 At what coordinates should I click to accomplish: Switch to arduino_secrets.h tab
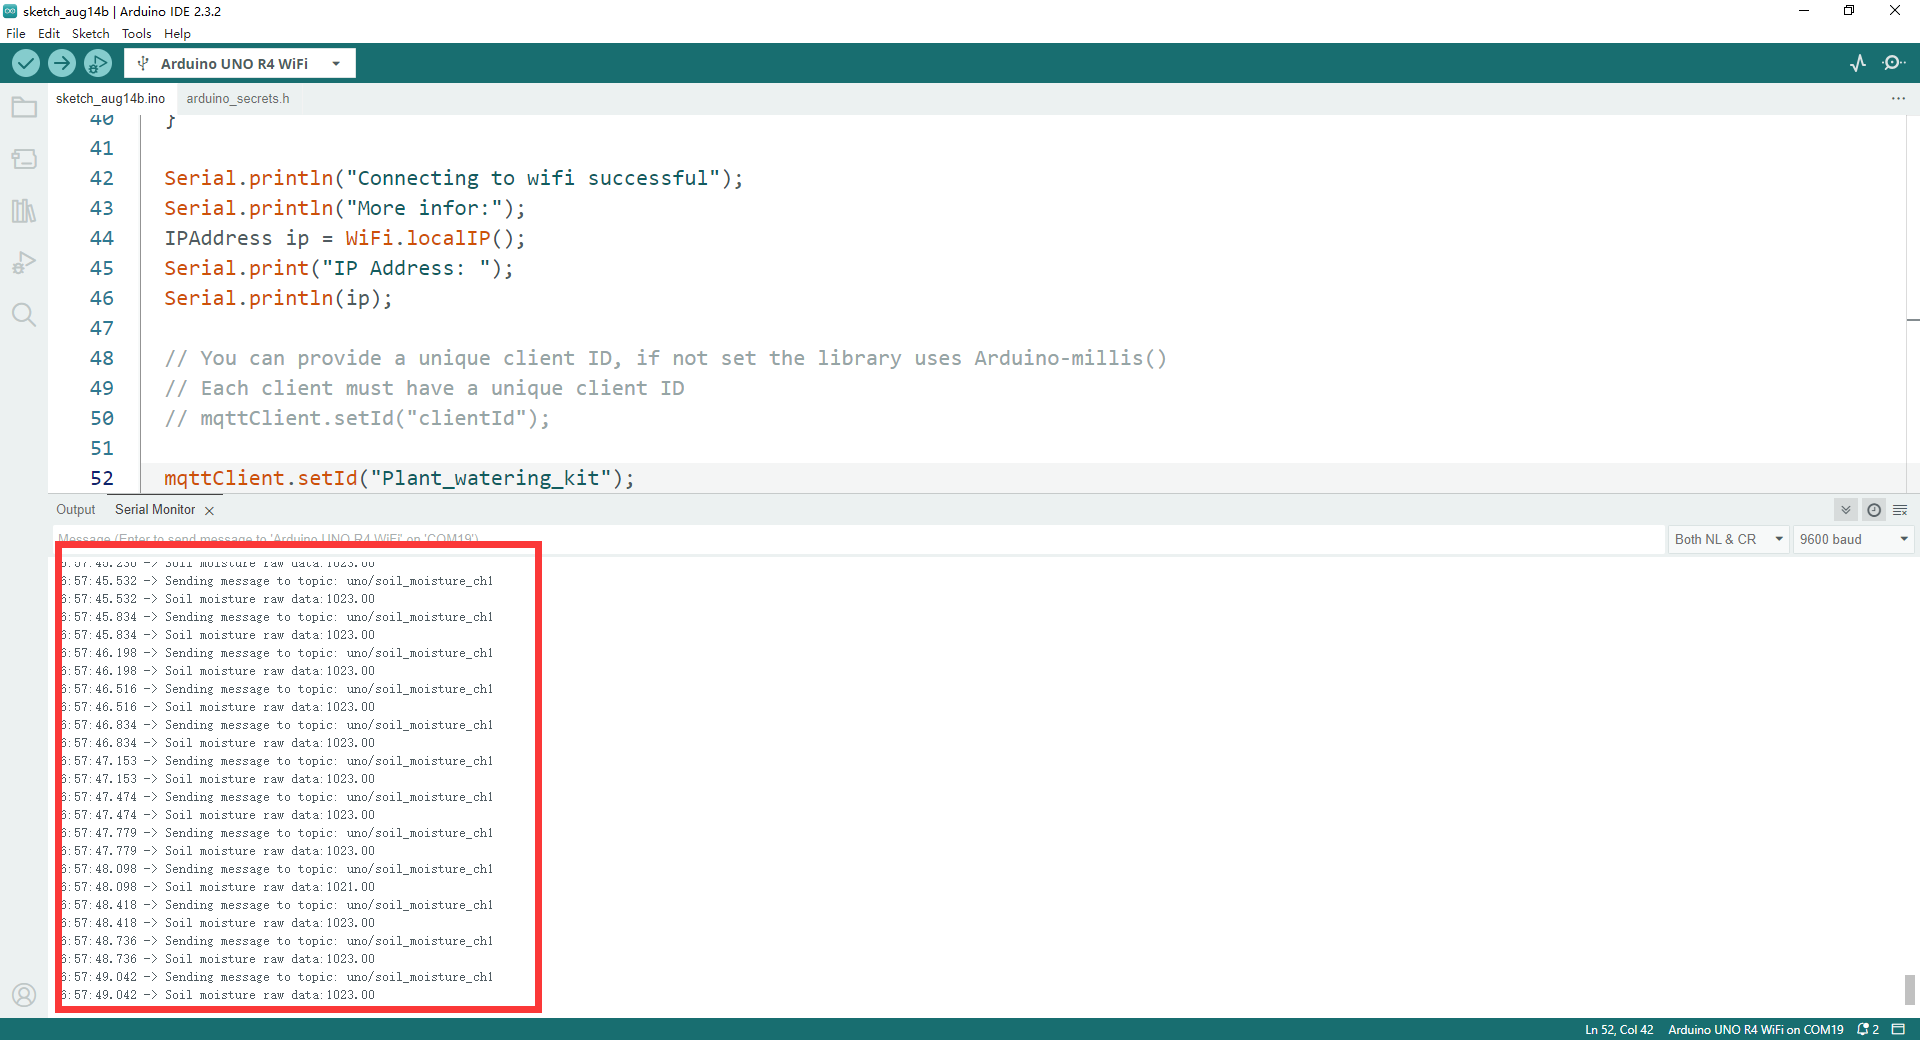238,98
